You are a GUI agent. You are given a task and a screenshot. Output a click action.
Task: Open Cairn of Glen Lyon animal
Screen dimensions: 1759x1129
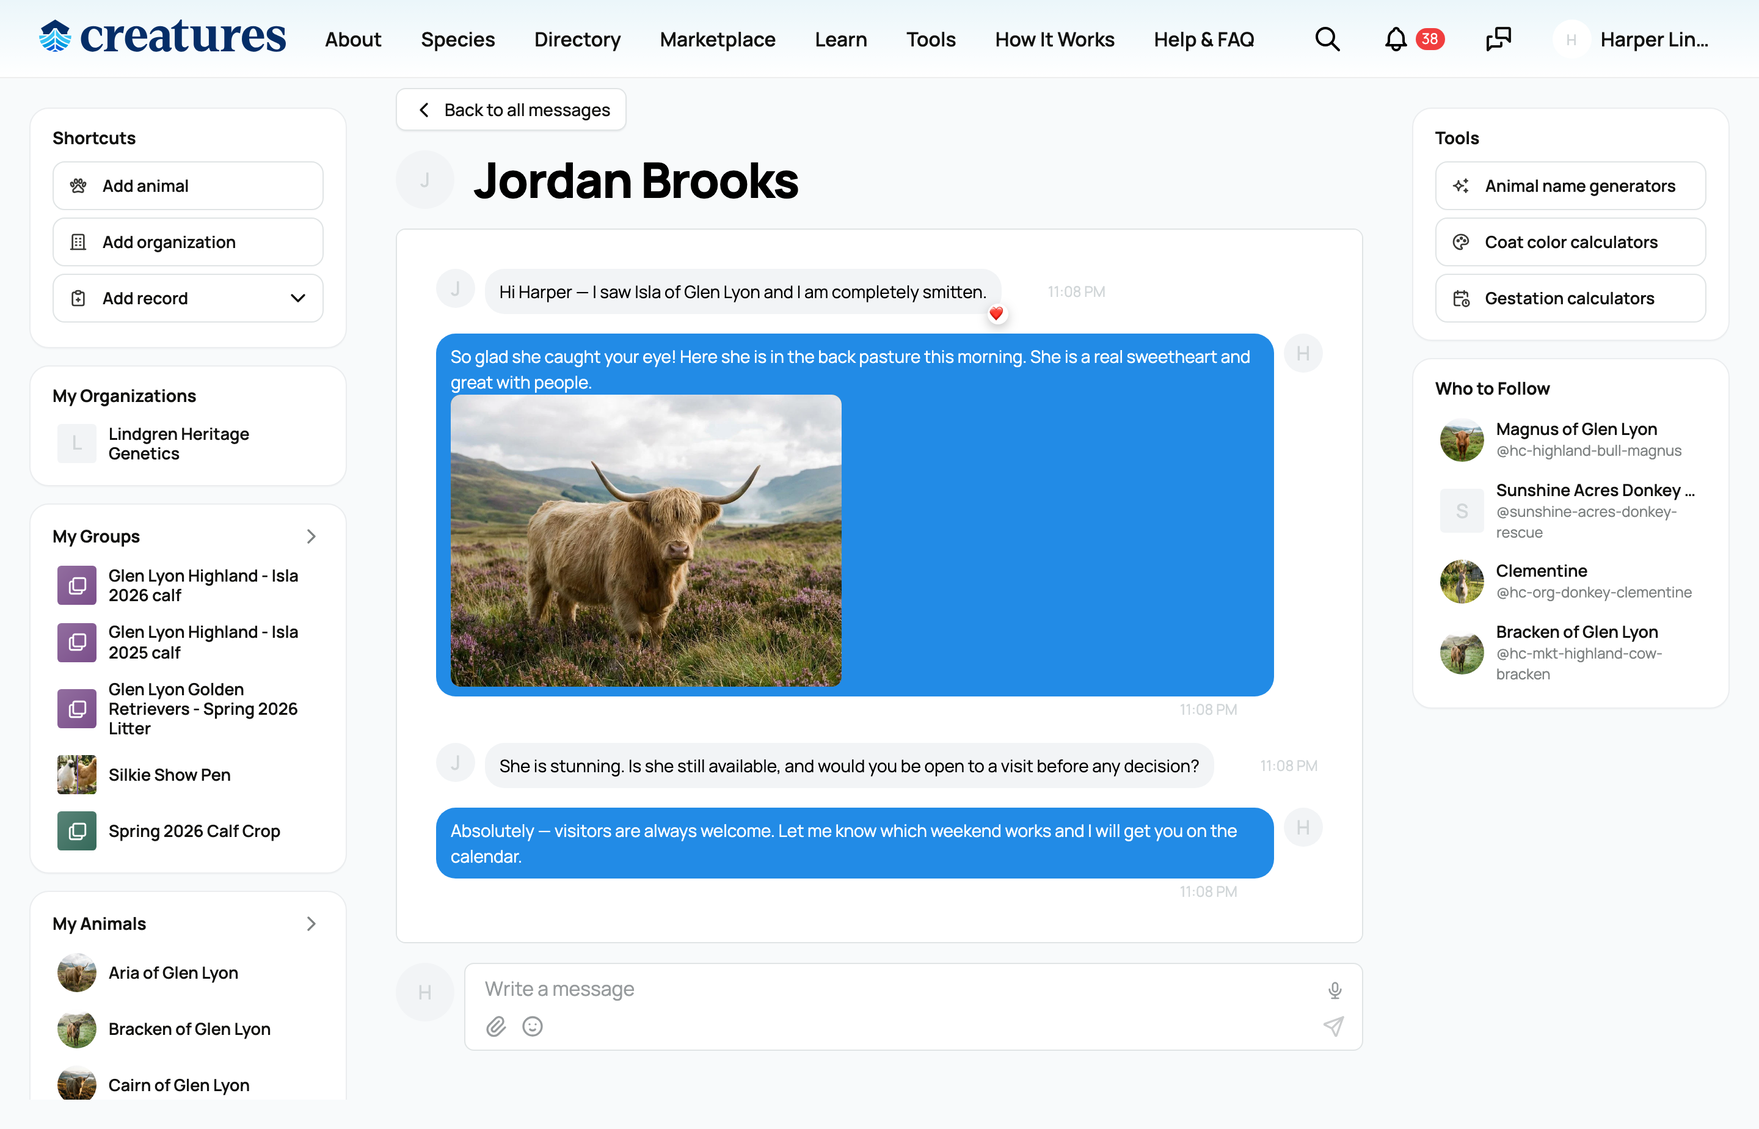[179, 1085]
